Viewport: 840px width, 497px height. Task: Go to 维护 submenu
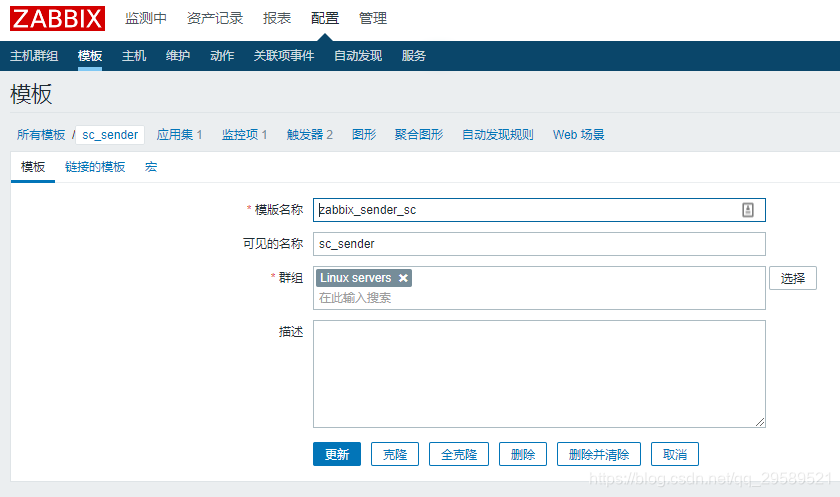178,56
